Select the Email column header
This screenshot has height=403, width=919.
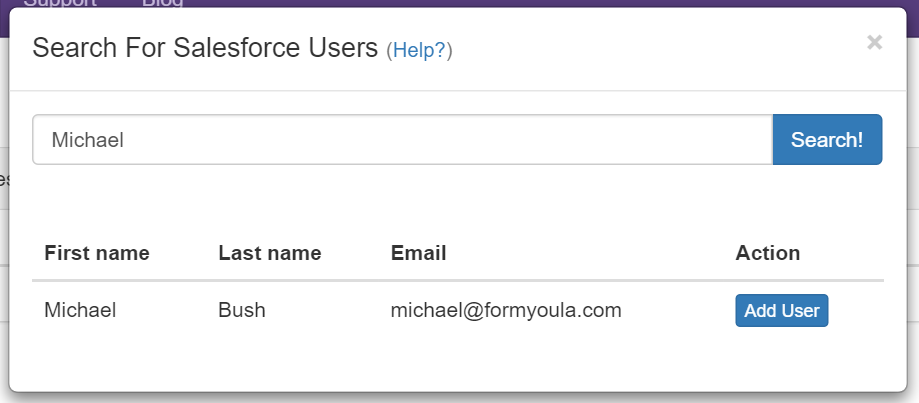pyautogui.click(x=418, y=253)
